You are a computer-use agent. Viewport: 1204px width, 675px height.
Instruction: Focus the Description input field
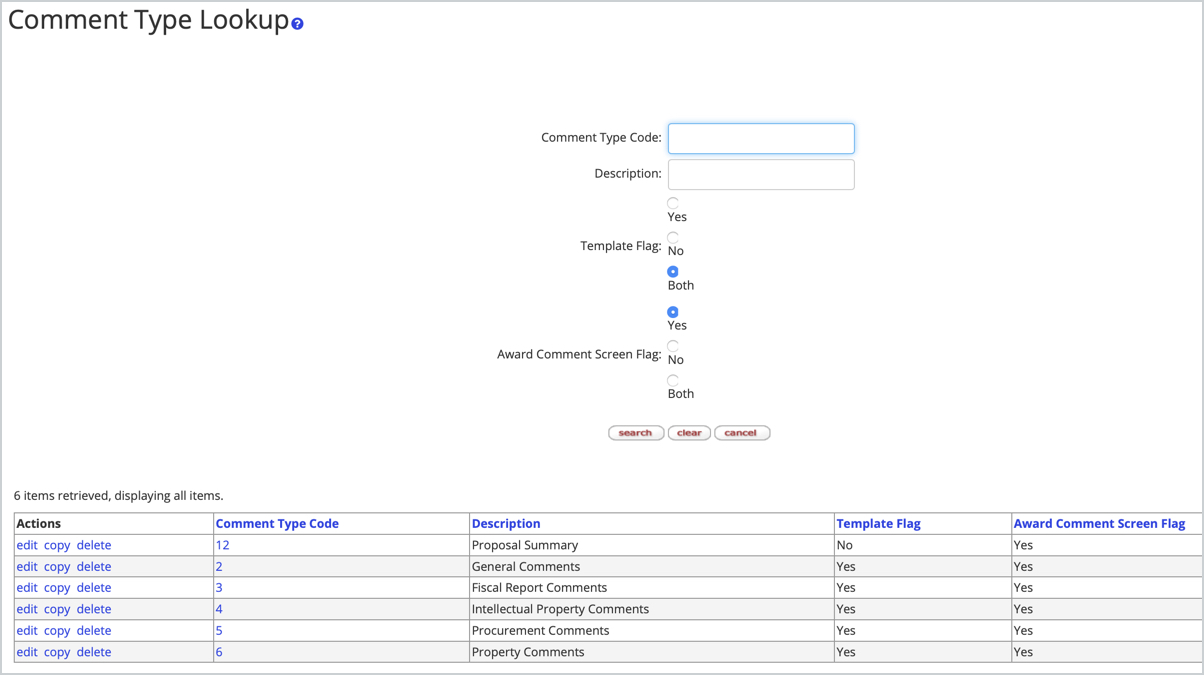click(x=761, y=174)
